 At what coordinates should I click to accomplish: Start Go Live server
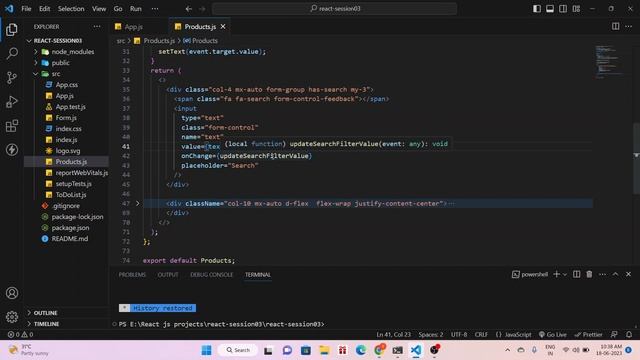(x=552, y=334)
